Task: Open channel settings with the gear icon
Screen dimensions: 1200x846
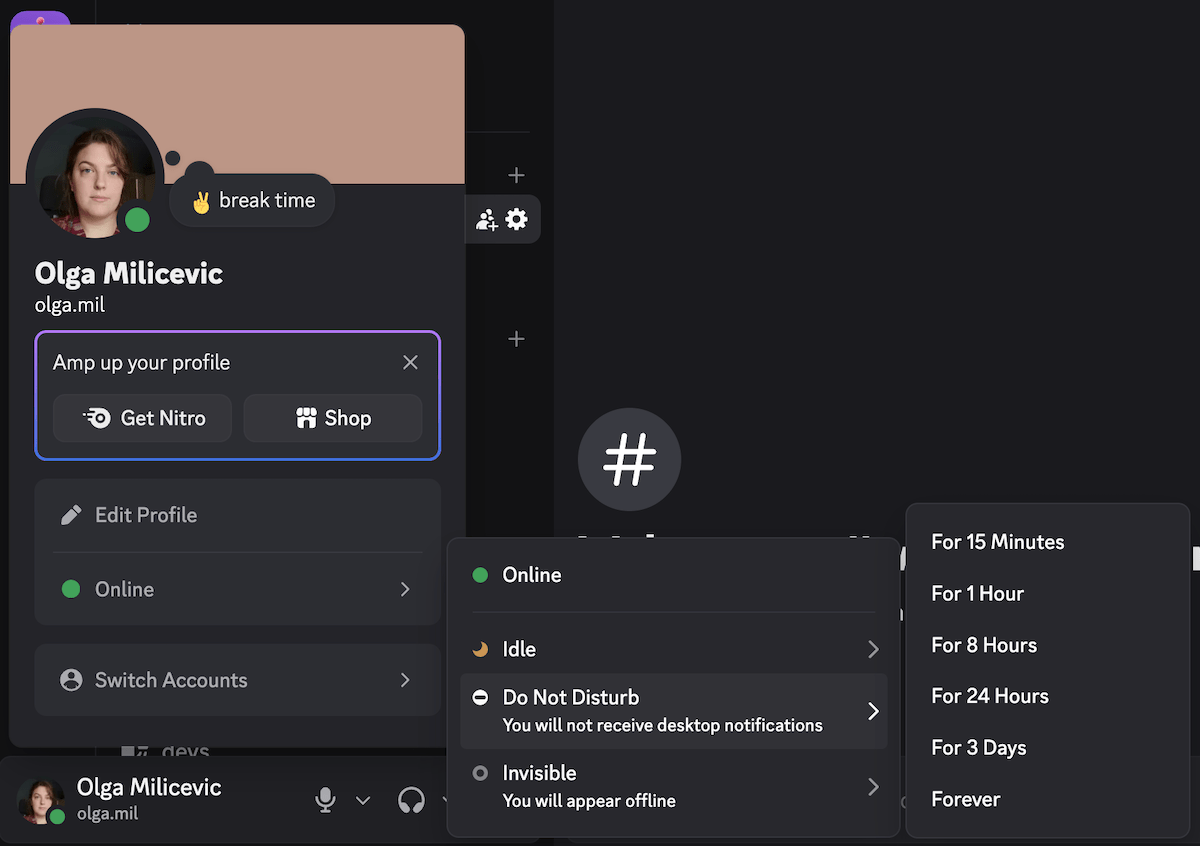Action: coord(517,219)
